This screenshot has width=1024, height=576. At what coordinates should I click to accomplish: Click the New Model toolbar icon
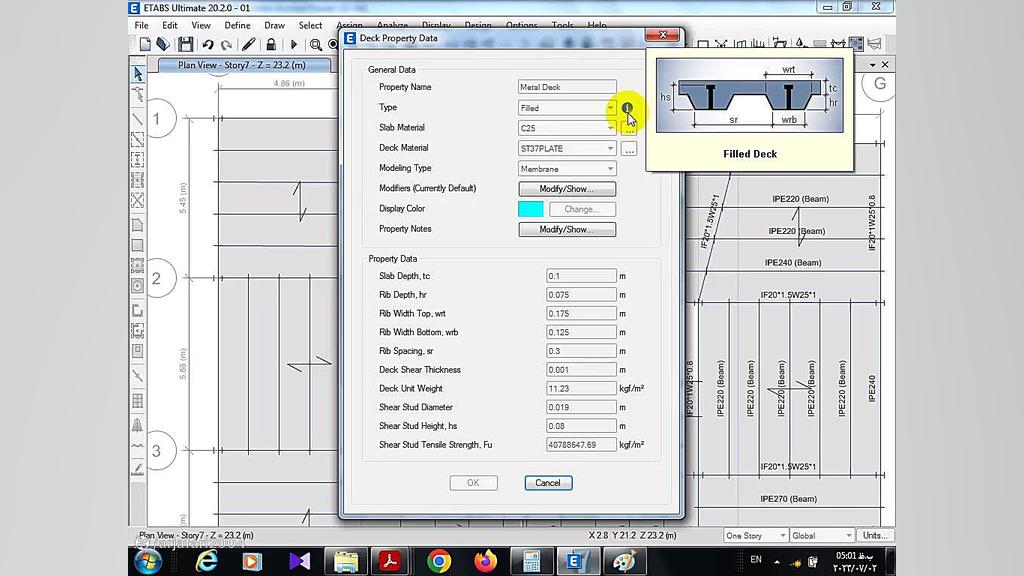point(145,44)
